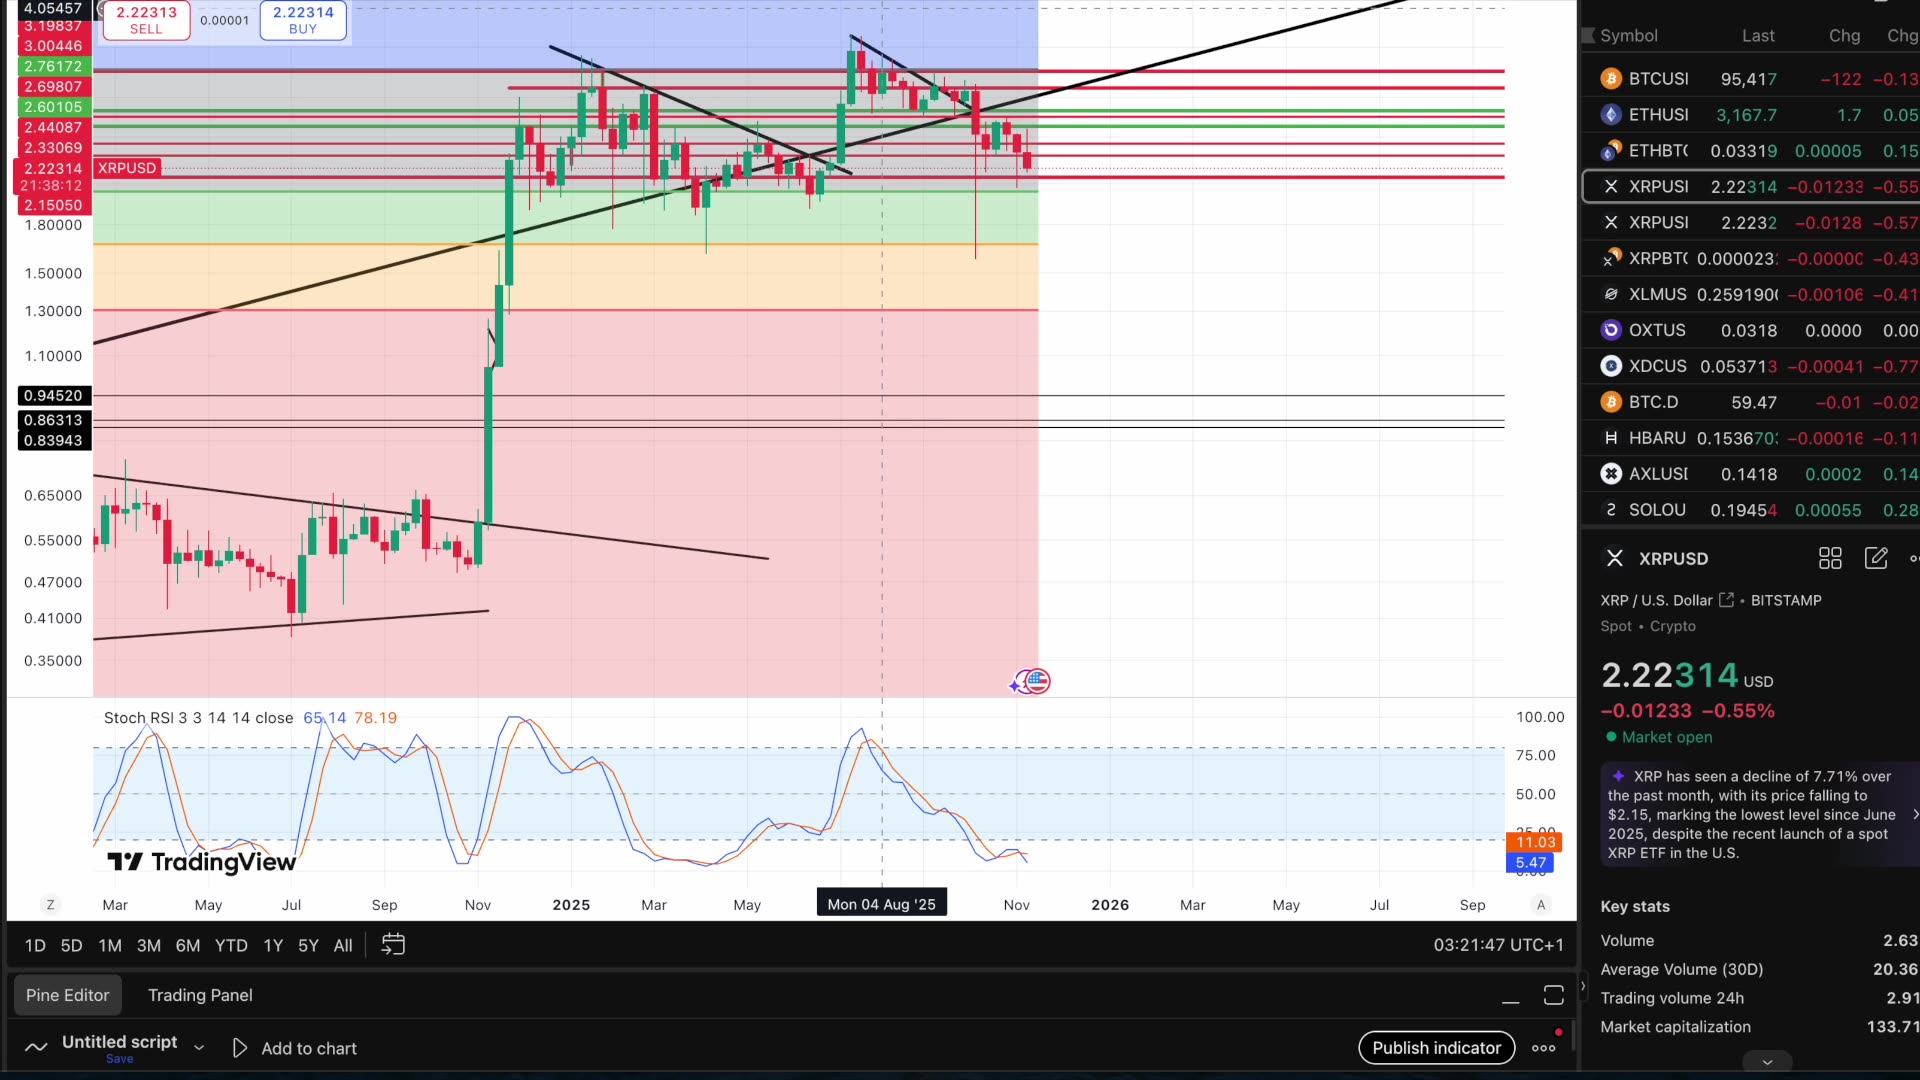This screenshot has width=1920, height=1080.
Task: Click the Market open status
Action: click(1659, 737)
